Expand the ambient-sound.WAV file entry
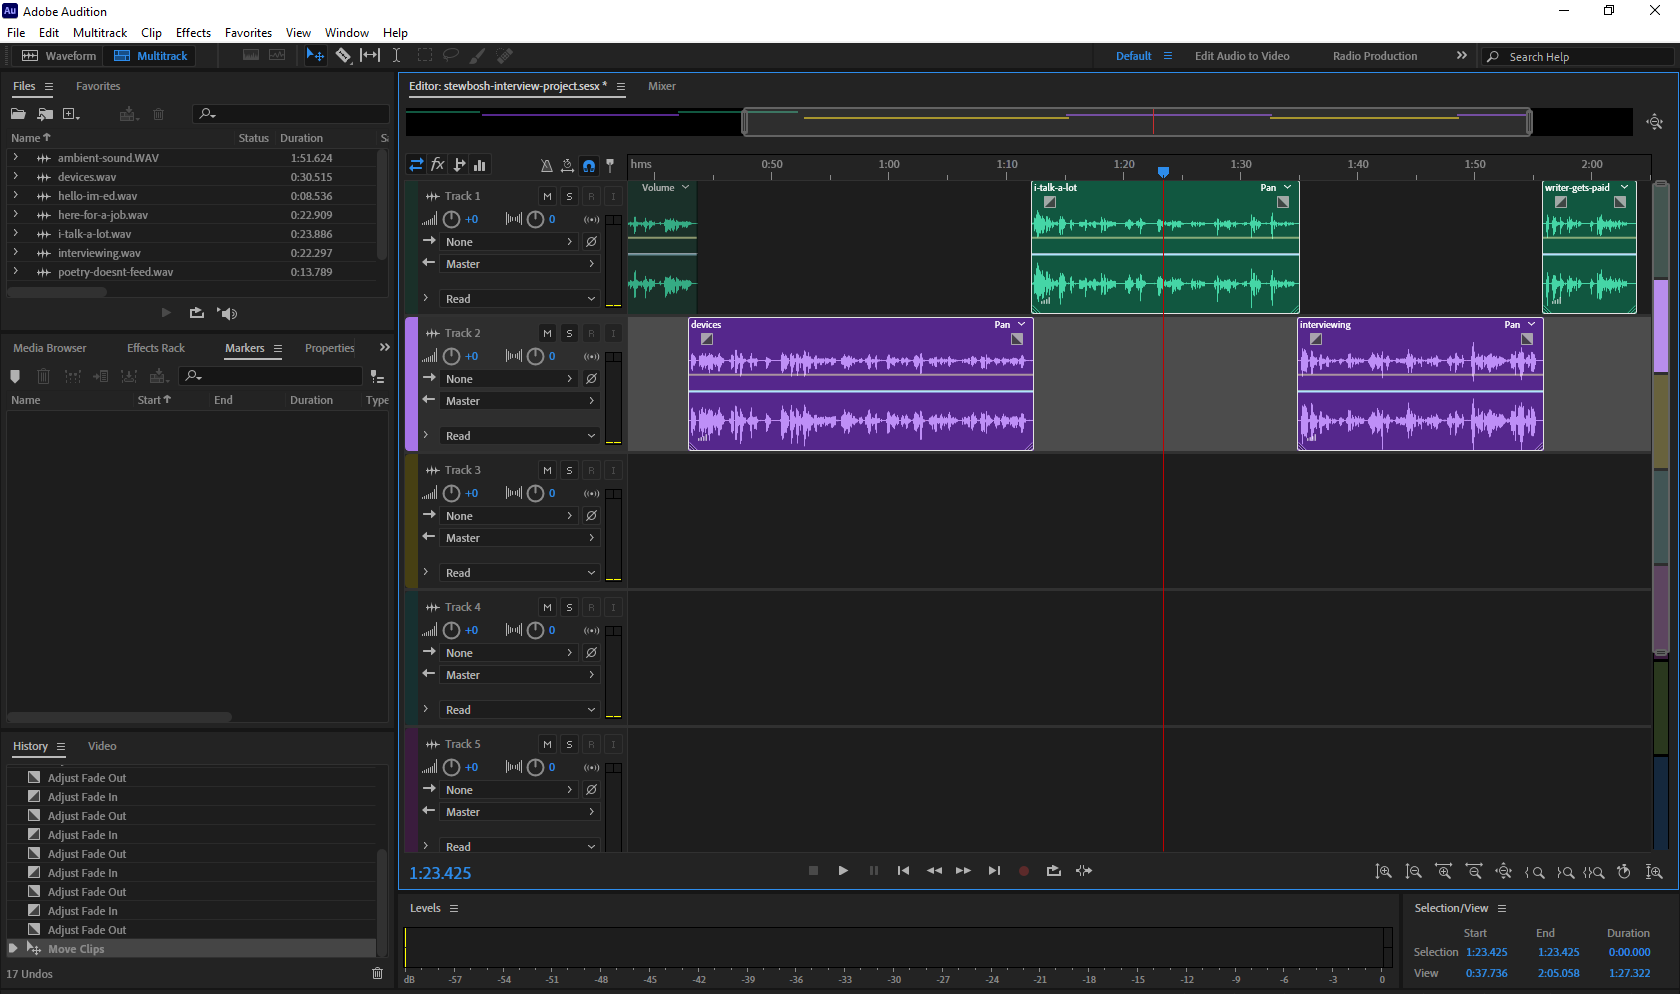The height and width of the screenshot is (994, 1680). point(16,157)
